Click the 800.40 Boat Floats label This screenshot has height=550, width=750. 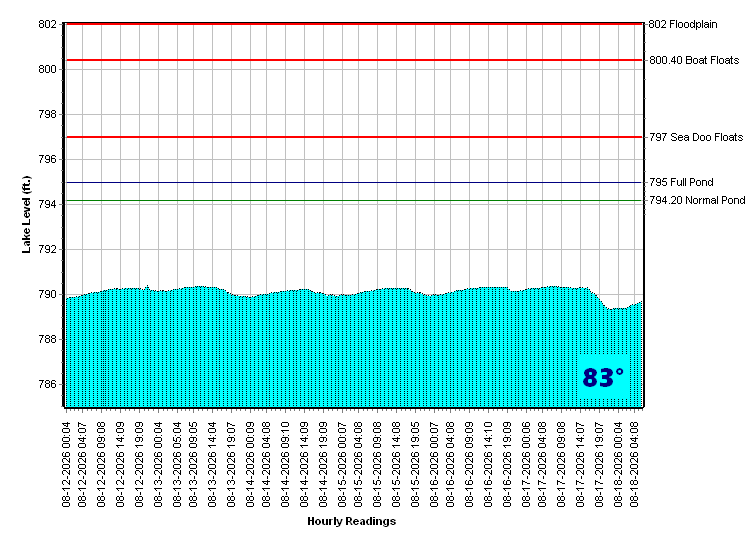(x=694, y=60)
